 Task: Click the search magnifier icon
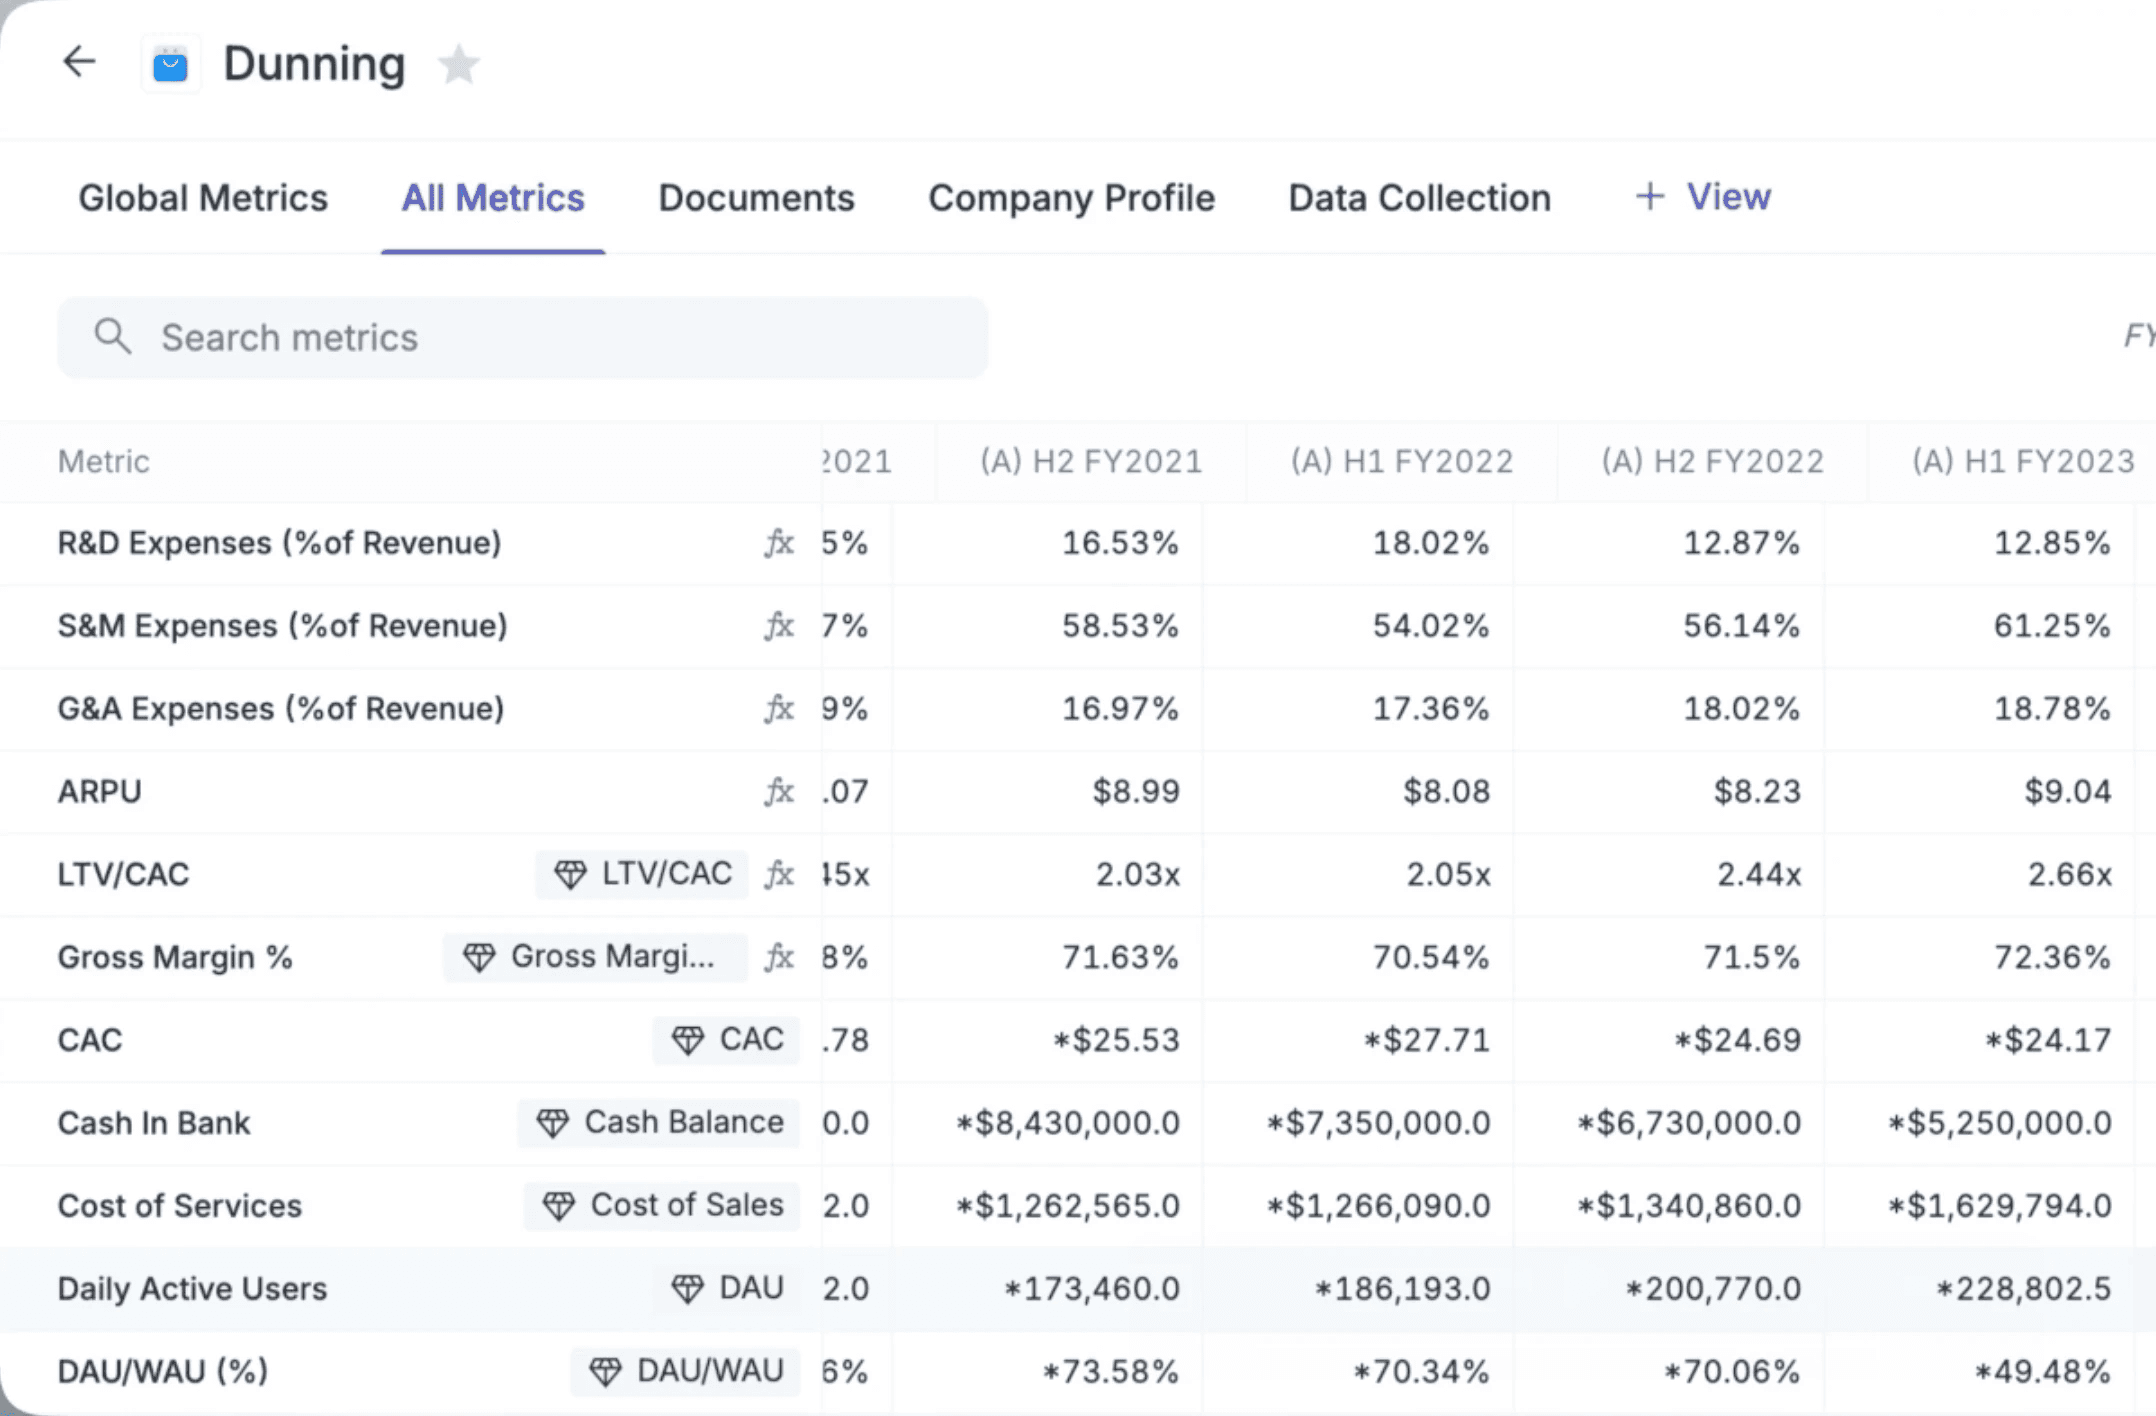112,337
